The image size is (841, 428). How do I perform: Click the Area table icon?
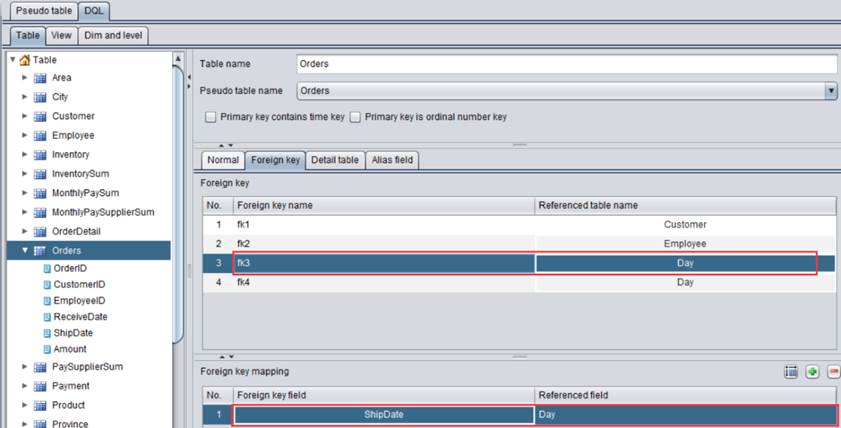[40, 78]
